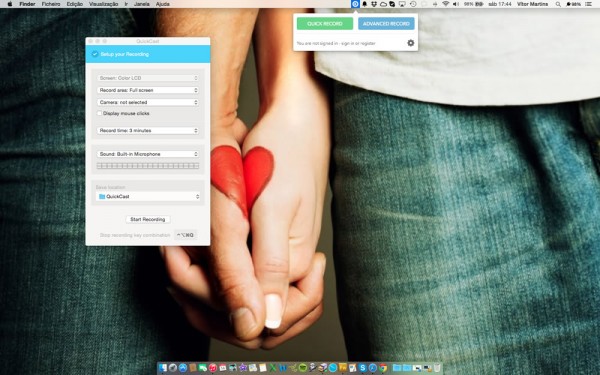Open the Visualização menu
600x375 pixels.
(x=103, y=4)
